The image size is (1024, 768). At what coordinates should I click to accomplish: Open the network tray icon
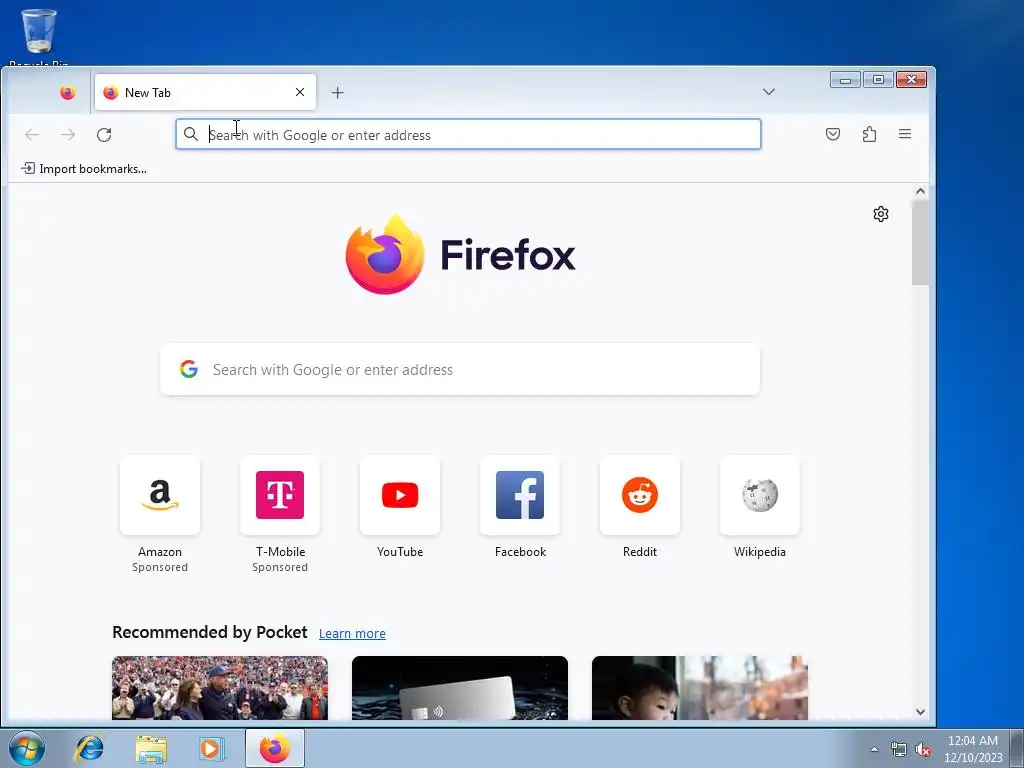click(899, 749)
